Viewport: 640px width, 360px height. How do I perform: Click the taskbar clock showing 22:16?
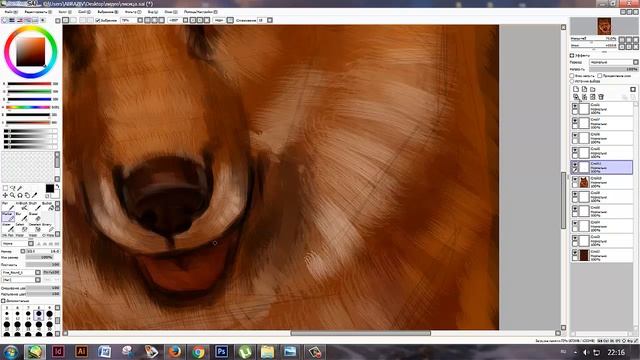coord(616,352)
